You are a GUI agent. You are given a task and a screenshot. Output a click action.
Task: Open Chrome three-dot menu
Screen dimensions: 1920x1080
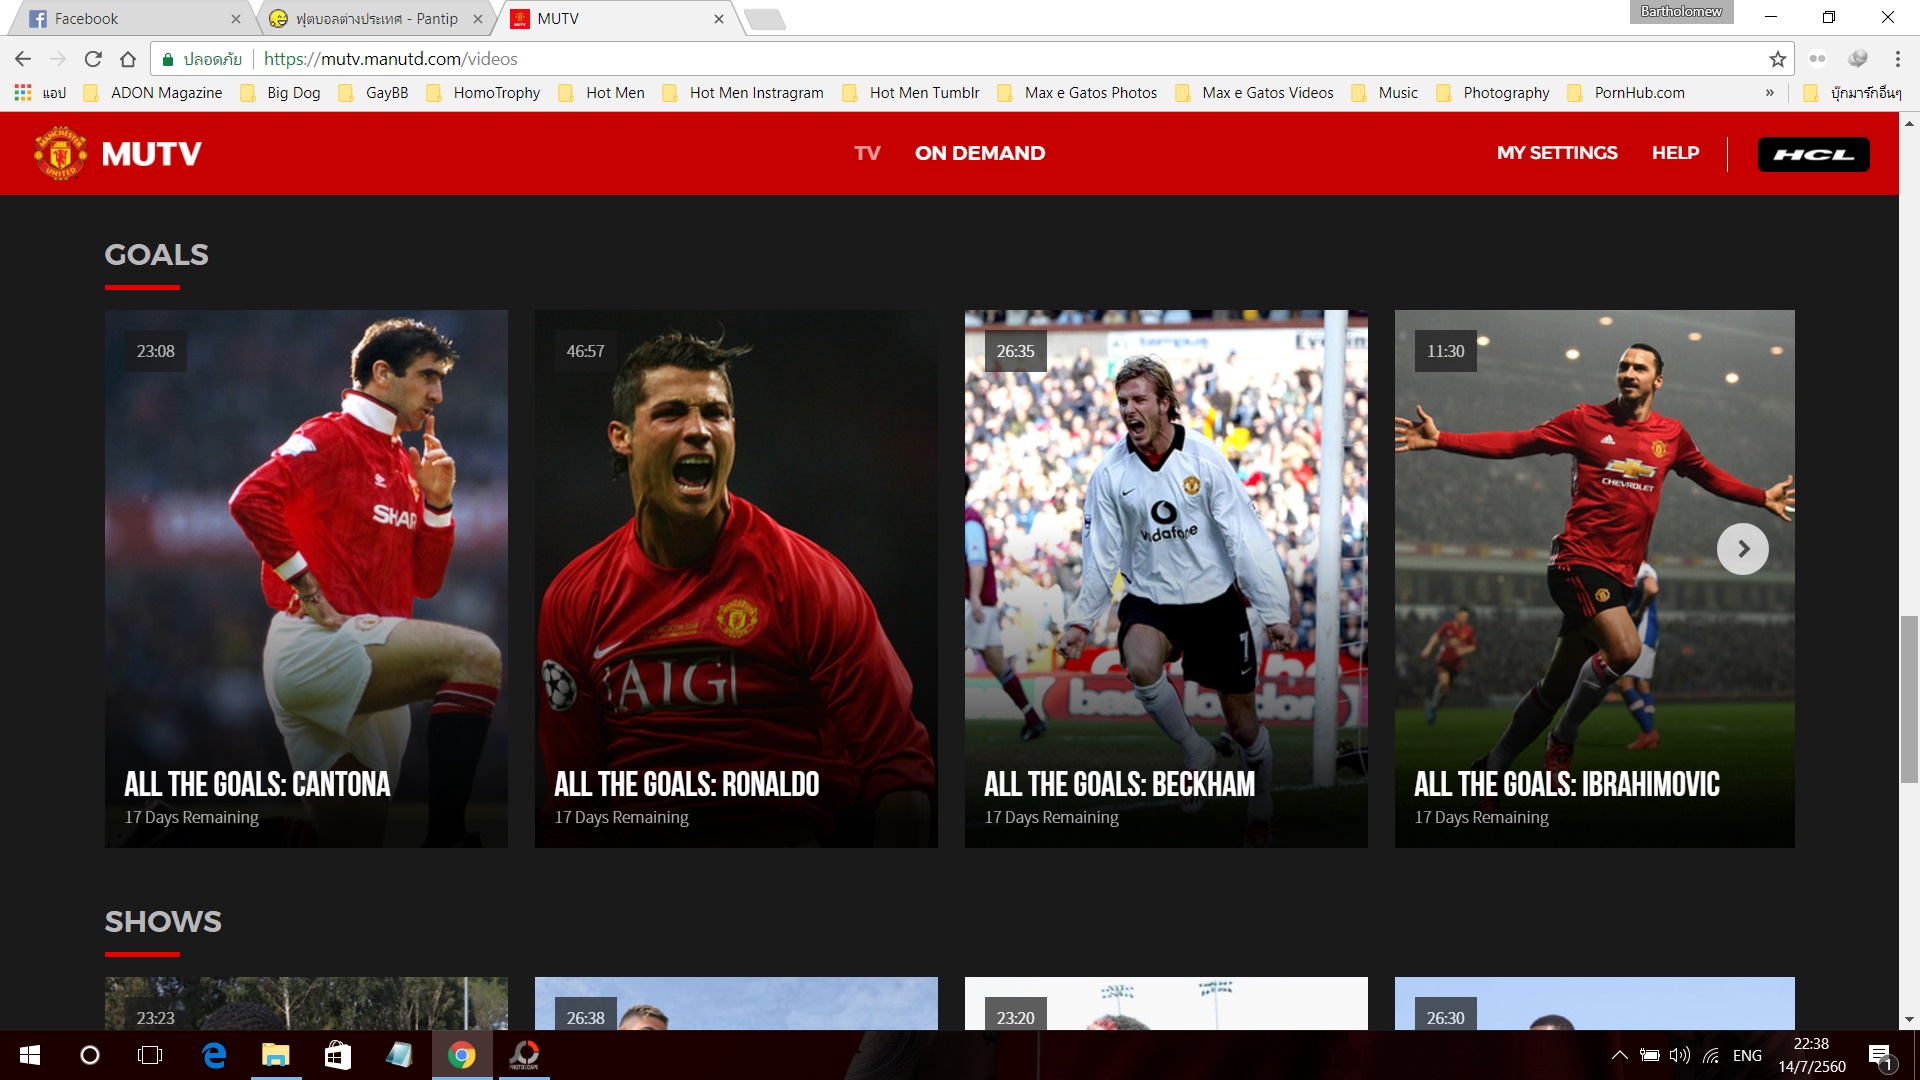1897,59
